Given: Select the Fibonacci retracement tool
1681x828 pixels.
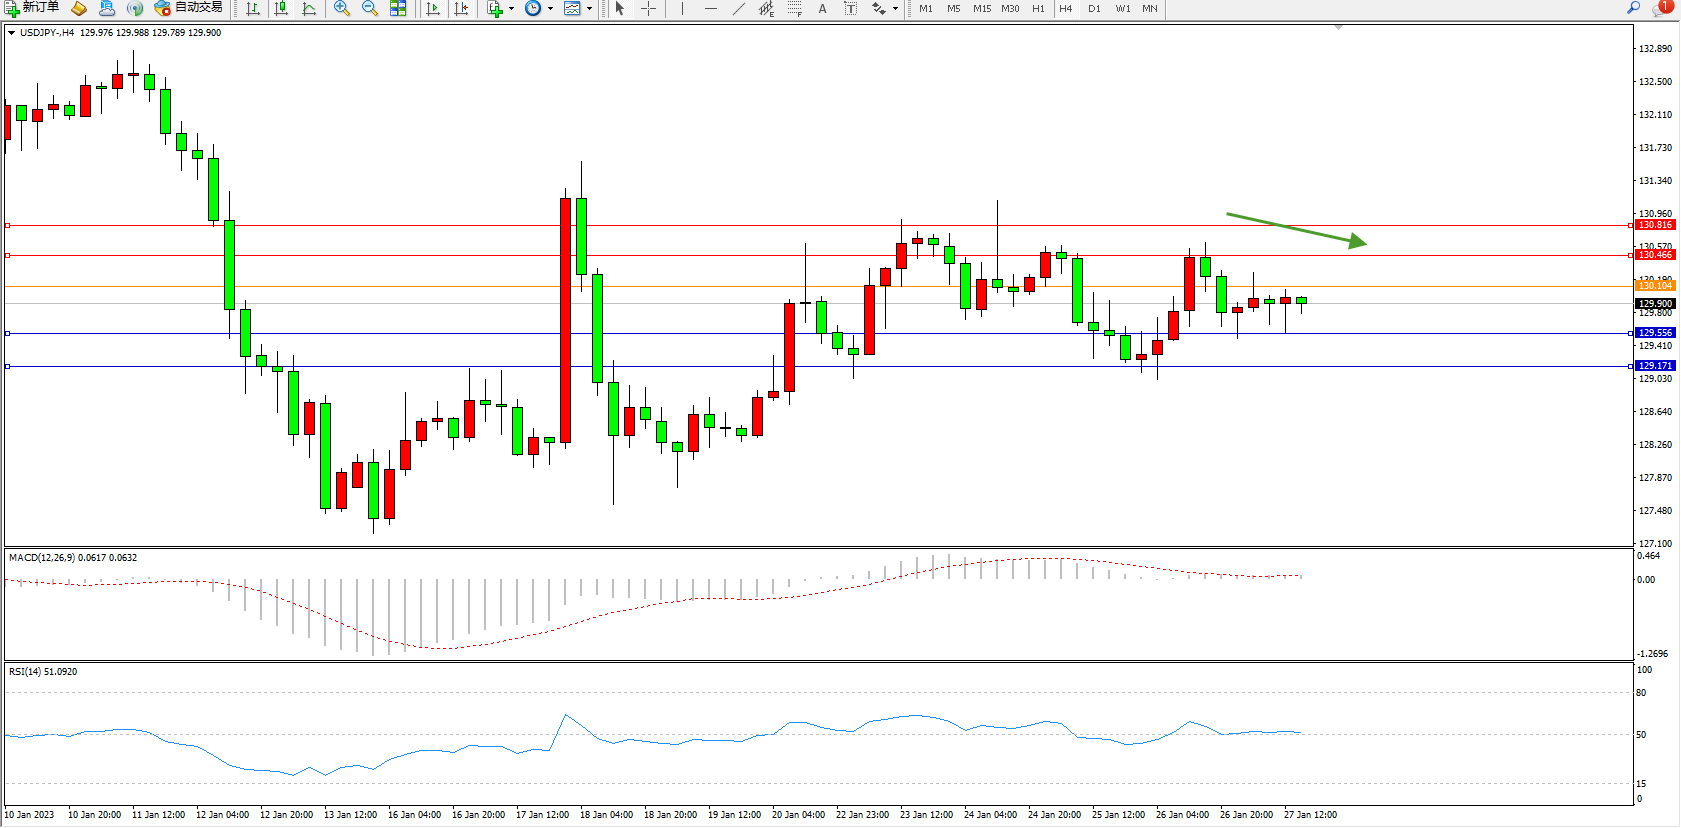Looking at the screenshot, I should (x=795, y=9).
